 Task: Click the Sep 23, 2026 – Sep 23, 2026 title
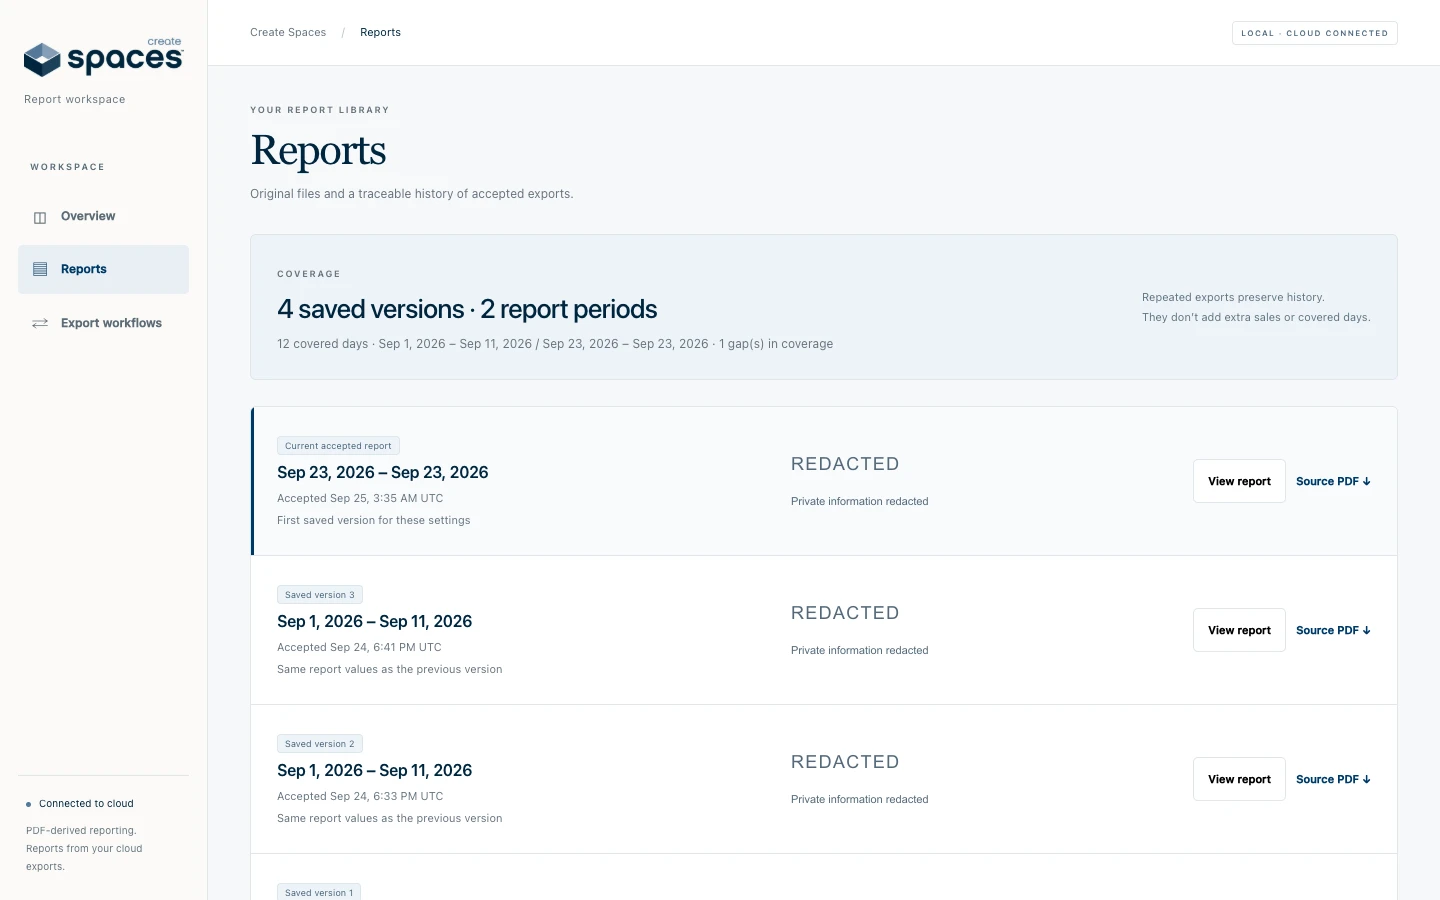[x=383, y=472]
